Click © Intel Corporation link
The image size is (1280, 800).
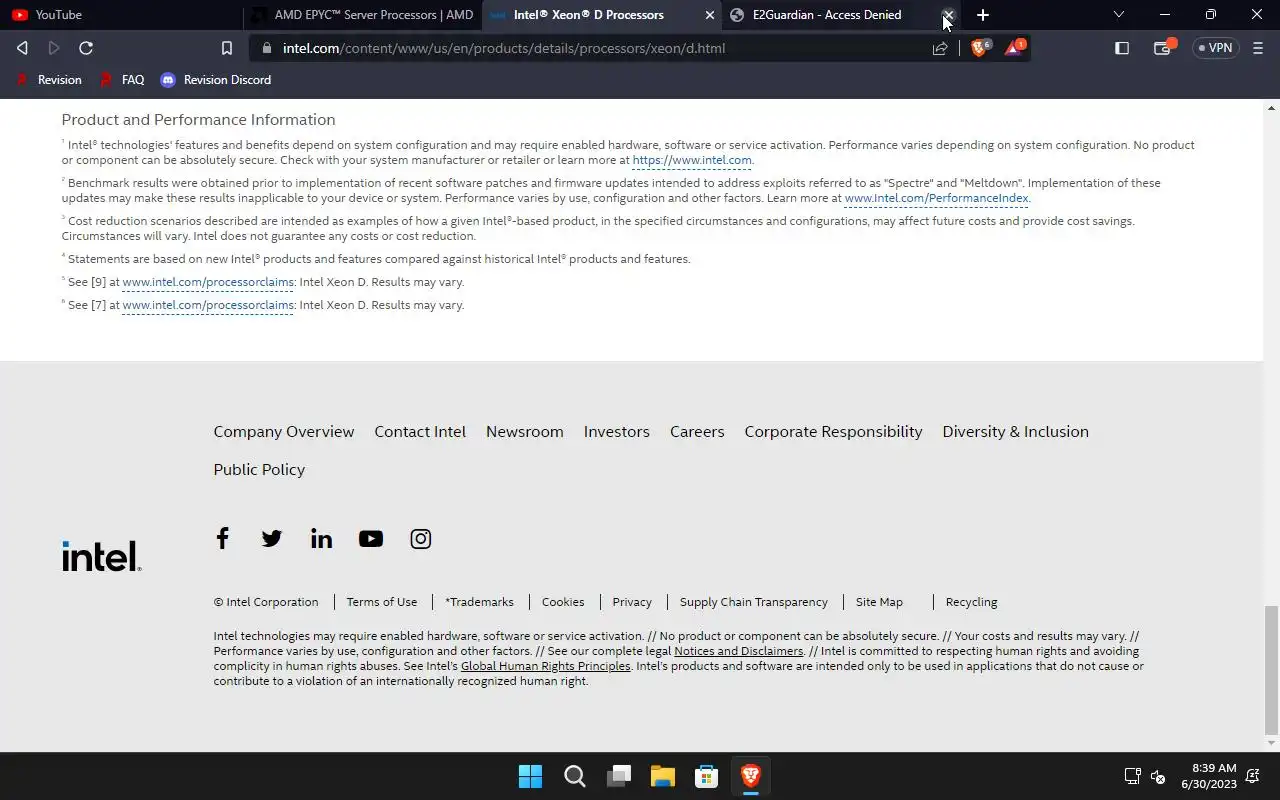(266, 602)
